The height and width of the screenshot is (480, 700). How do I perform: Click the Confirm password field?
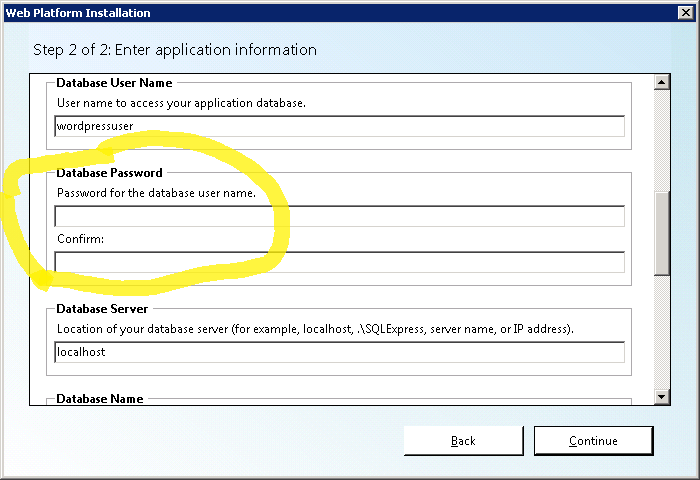339,262
